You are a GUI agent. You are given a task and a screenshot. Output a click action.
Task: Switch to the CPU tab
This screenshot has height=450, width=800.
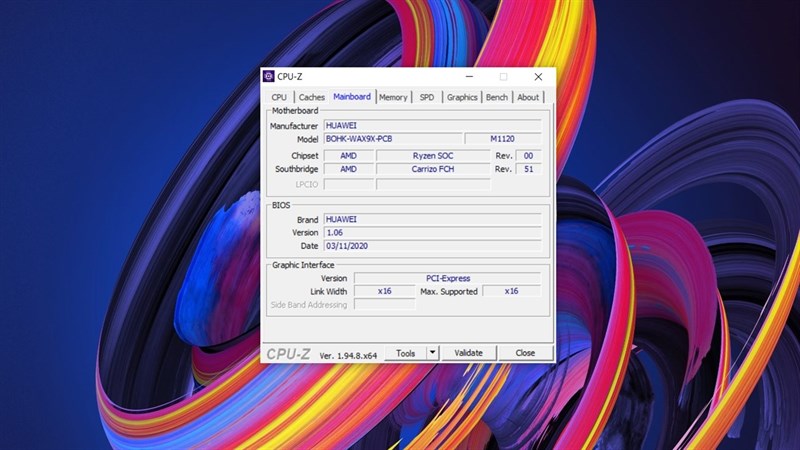click(x=279, y=97)
